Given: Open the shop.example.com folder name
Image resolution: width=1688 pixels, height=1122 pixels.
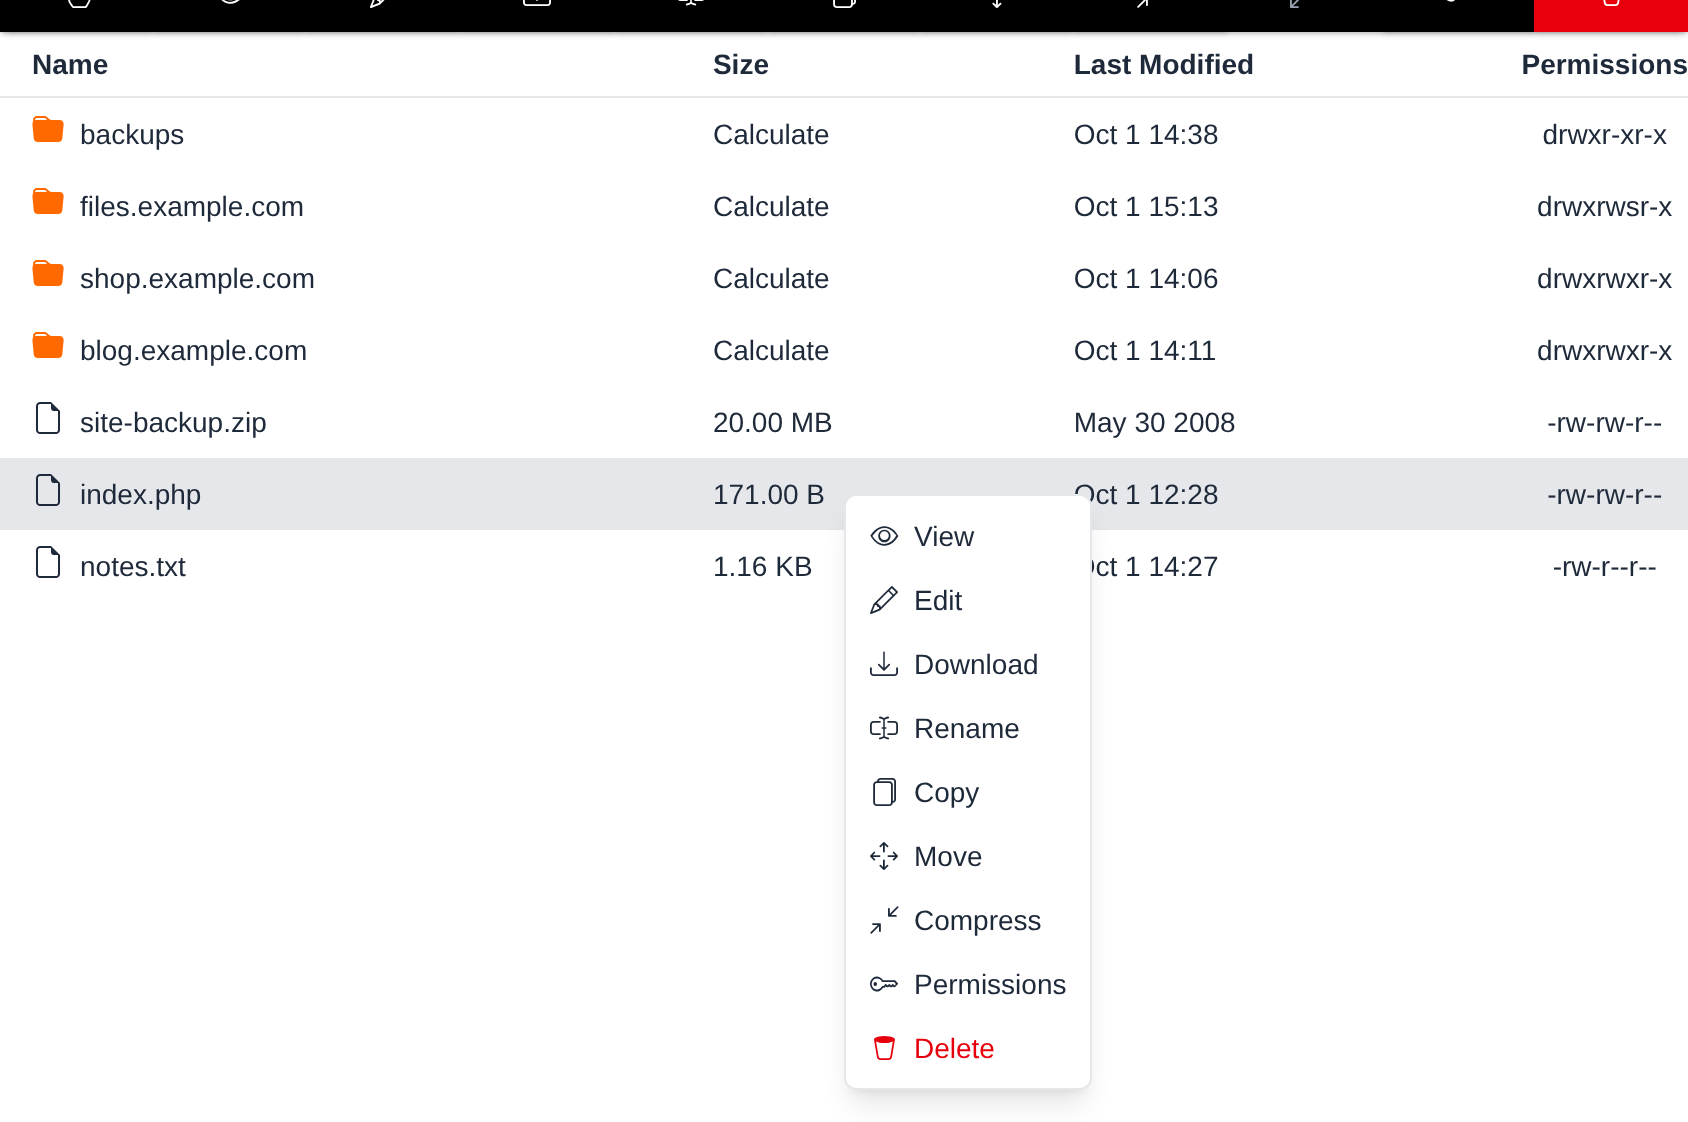Looking at the screenshot, I should [x=197, y=278].
